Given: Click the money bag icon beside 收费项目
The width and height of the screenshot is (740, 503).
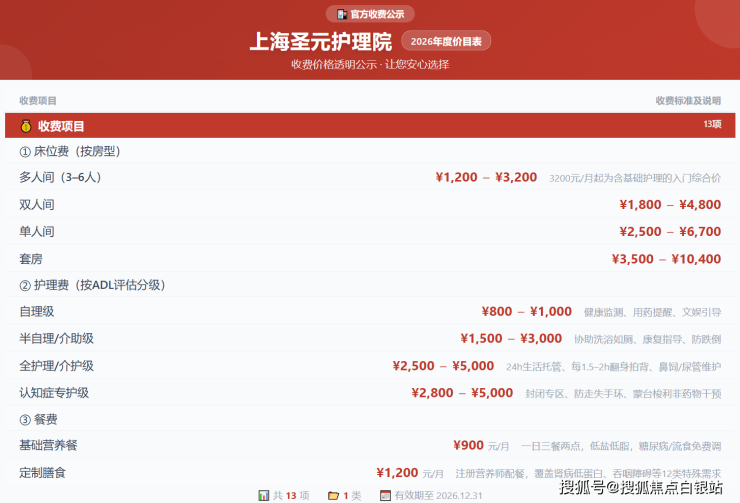Looking at the screenshot, I should pyautogui.click(x=26, y=126).
